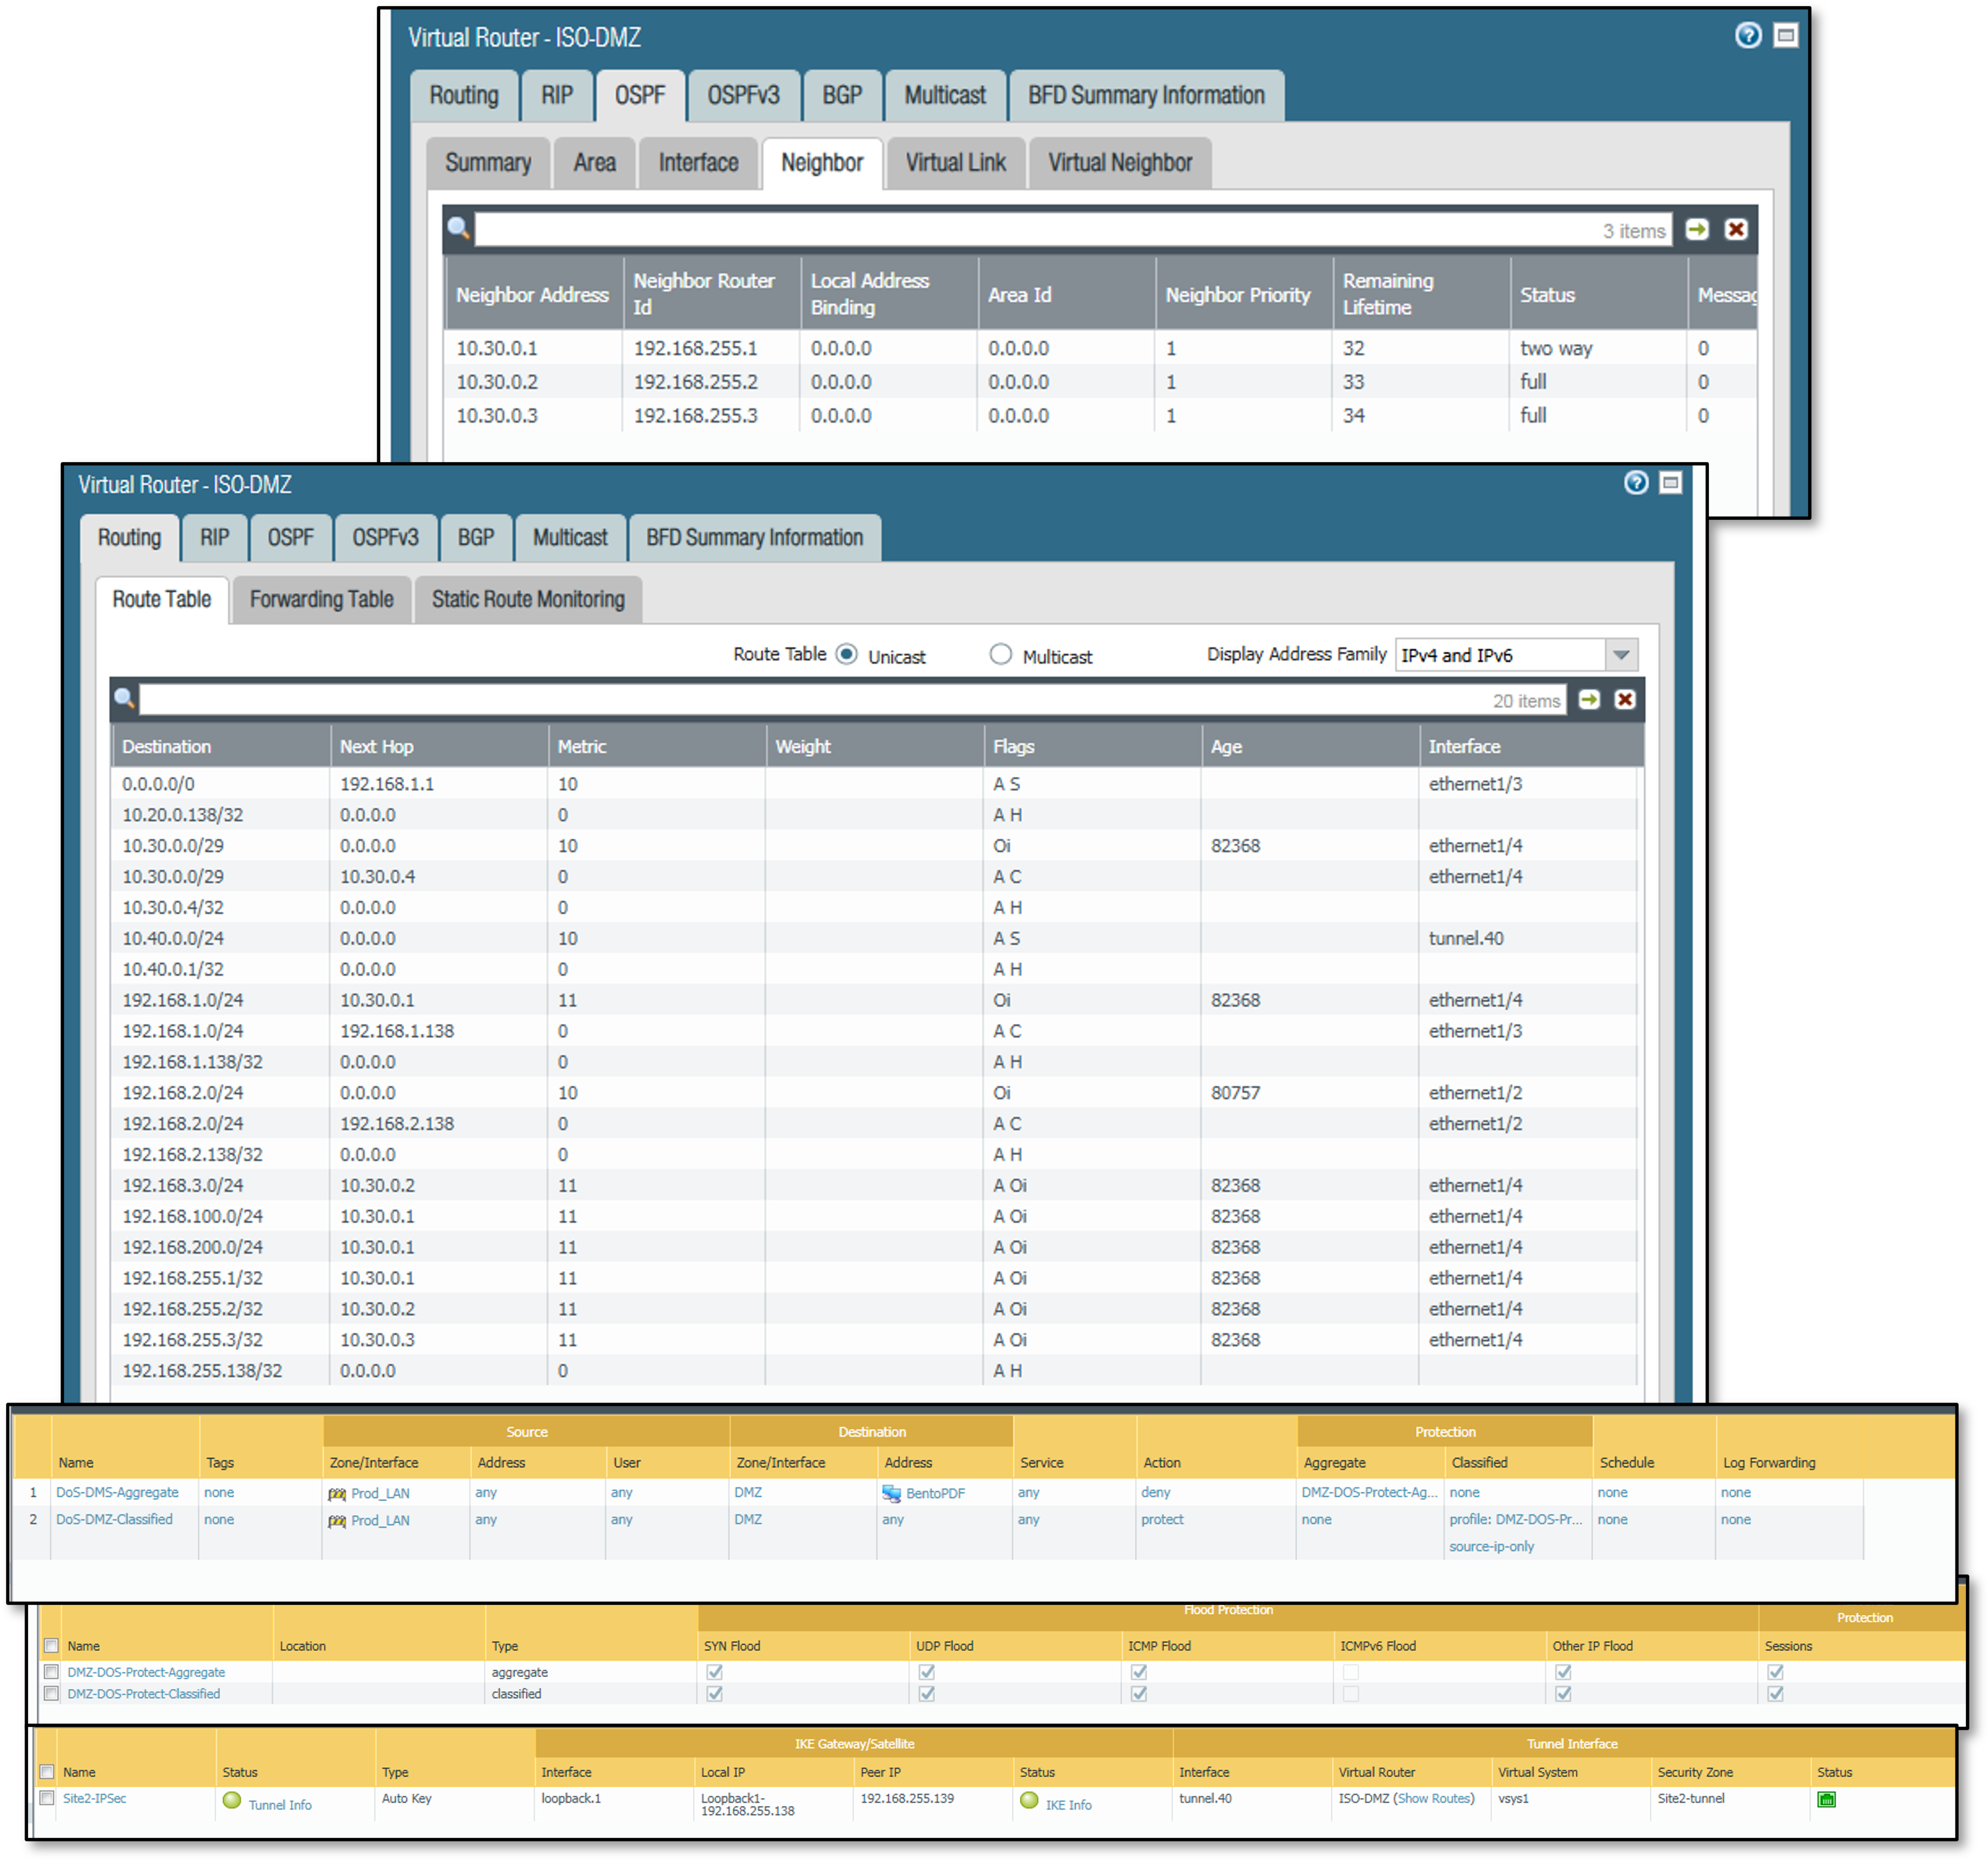Click the BentoPDF address object icon
This screenshot has width=1988, height=1860.
[891, 1493]
